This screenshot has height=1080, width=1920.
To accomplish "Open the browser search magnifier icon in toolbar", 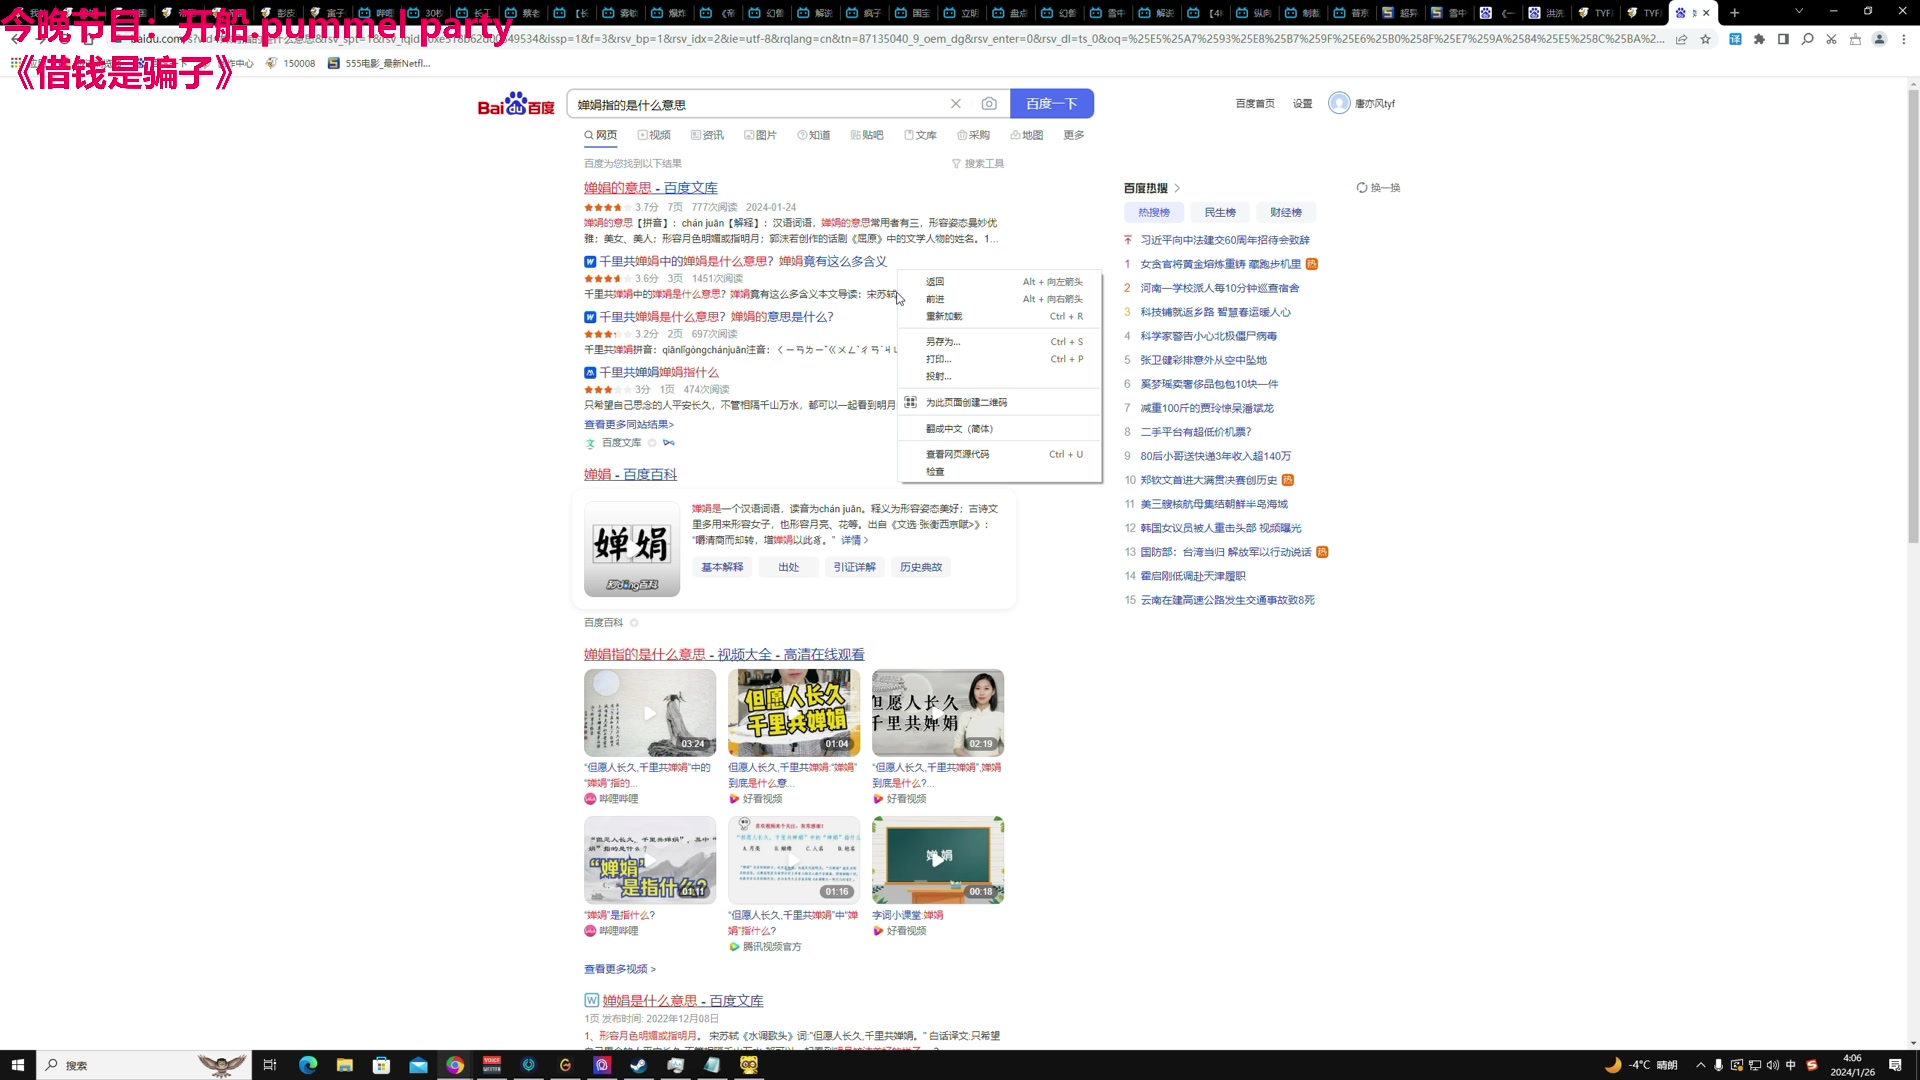I will tap(1807, 38).
